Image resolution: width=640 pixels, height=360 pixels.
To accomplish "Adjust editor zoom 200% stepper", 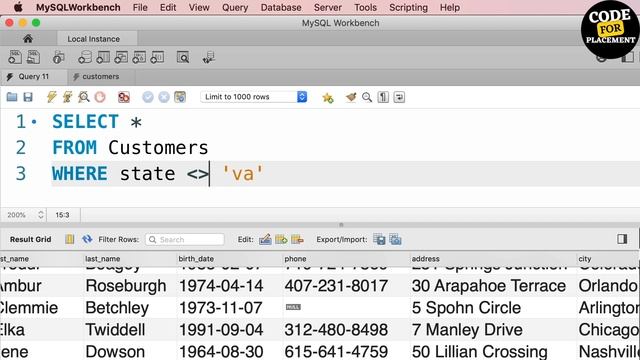I will [x=40, y=215].
